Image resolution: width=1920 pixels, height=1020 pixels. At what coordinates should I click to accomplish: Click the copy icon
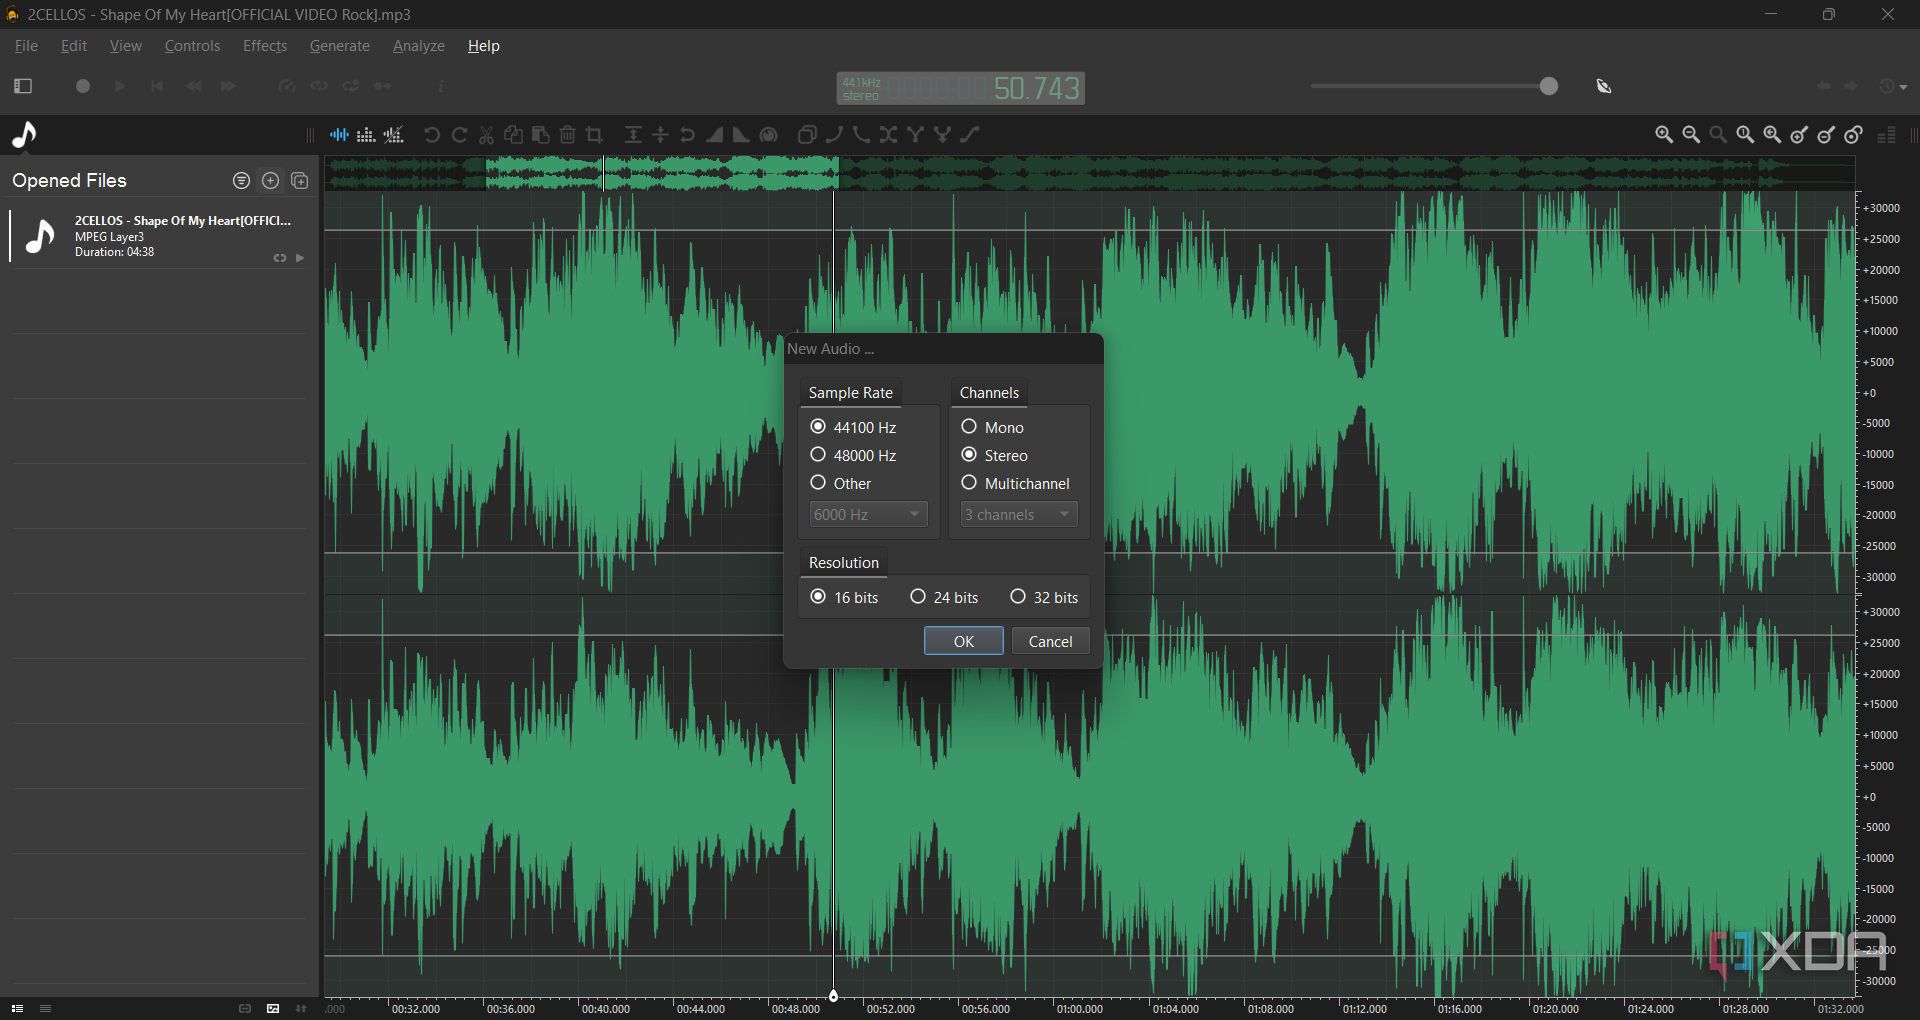514,135
